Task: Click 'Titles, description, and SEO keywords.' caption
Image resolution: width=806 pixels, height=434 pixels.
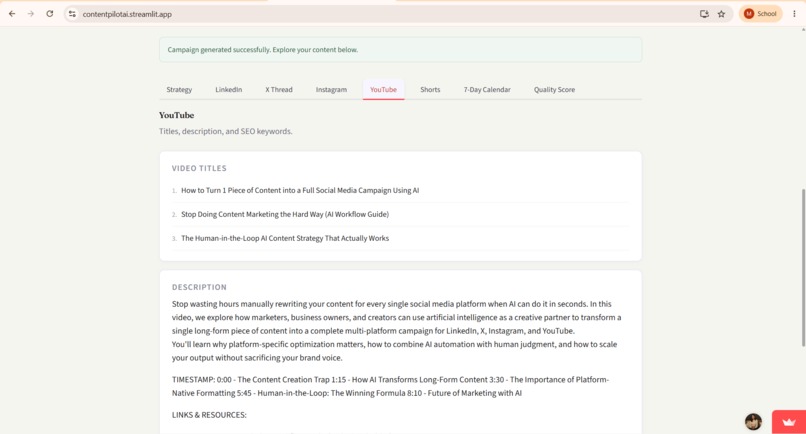Action: coord(226,131)
